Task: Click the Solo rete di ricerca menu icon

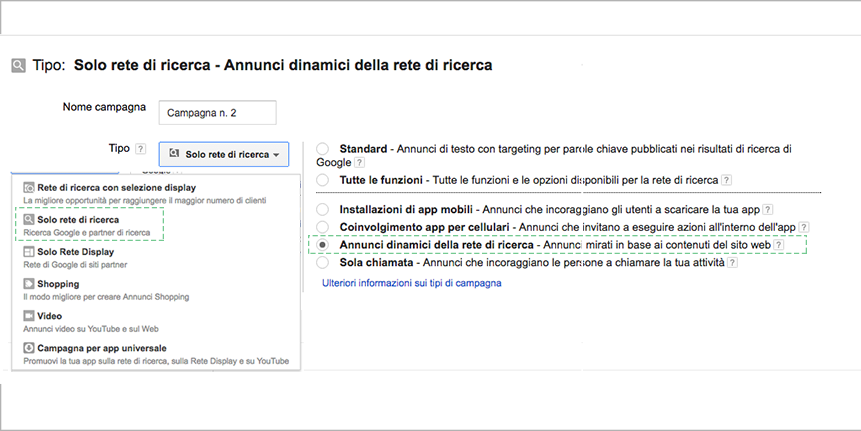Action: pyautogui.click(x=29, y=220)
